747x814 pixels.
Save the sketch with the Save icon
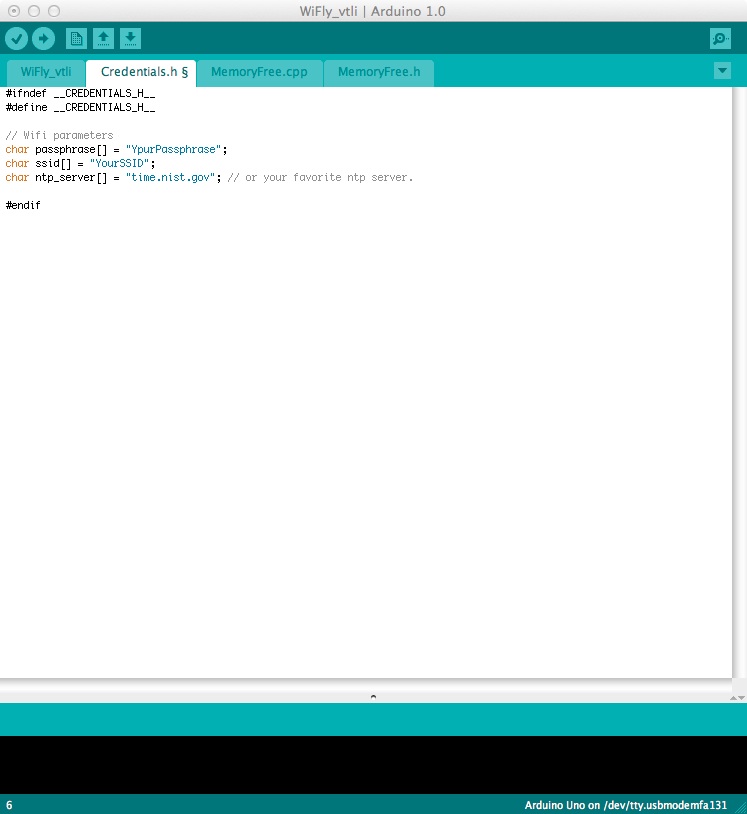[x=130, y=38]
